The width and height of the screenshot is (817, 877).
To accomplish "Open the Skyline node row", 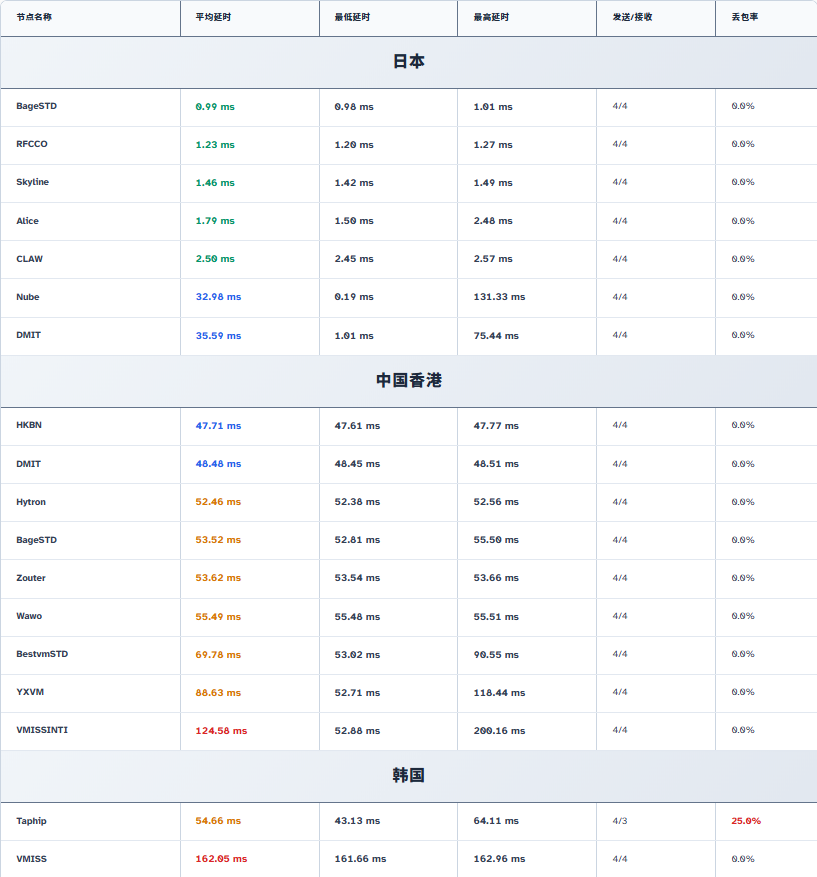I will tap(32, 182).
